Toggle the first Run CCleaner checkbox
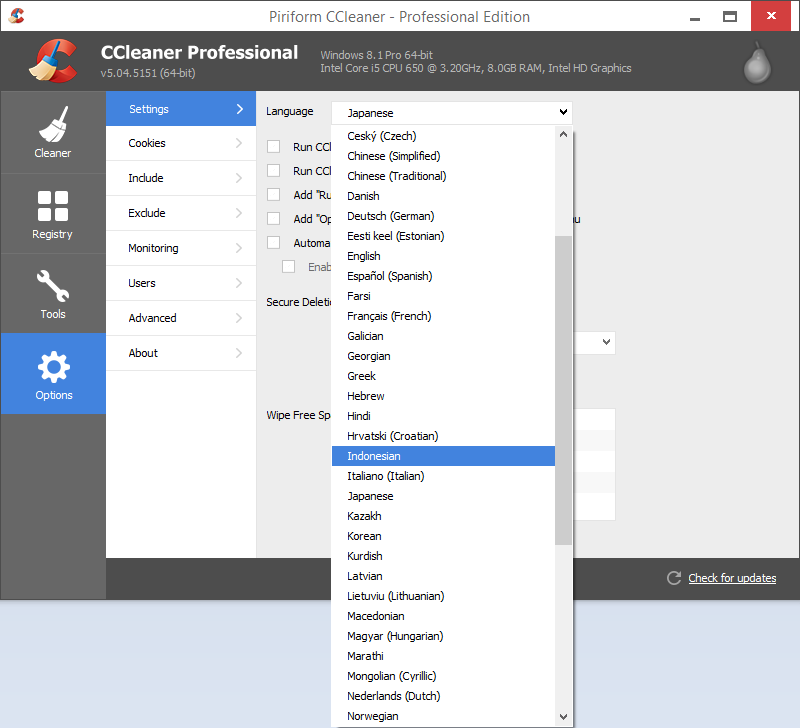Screen dimensions: 800x728 point(273,147)
